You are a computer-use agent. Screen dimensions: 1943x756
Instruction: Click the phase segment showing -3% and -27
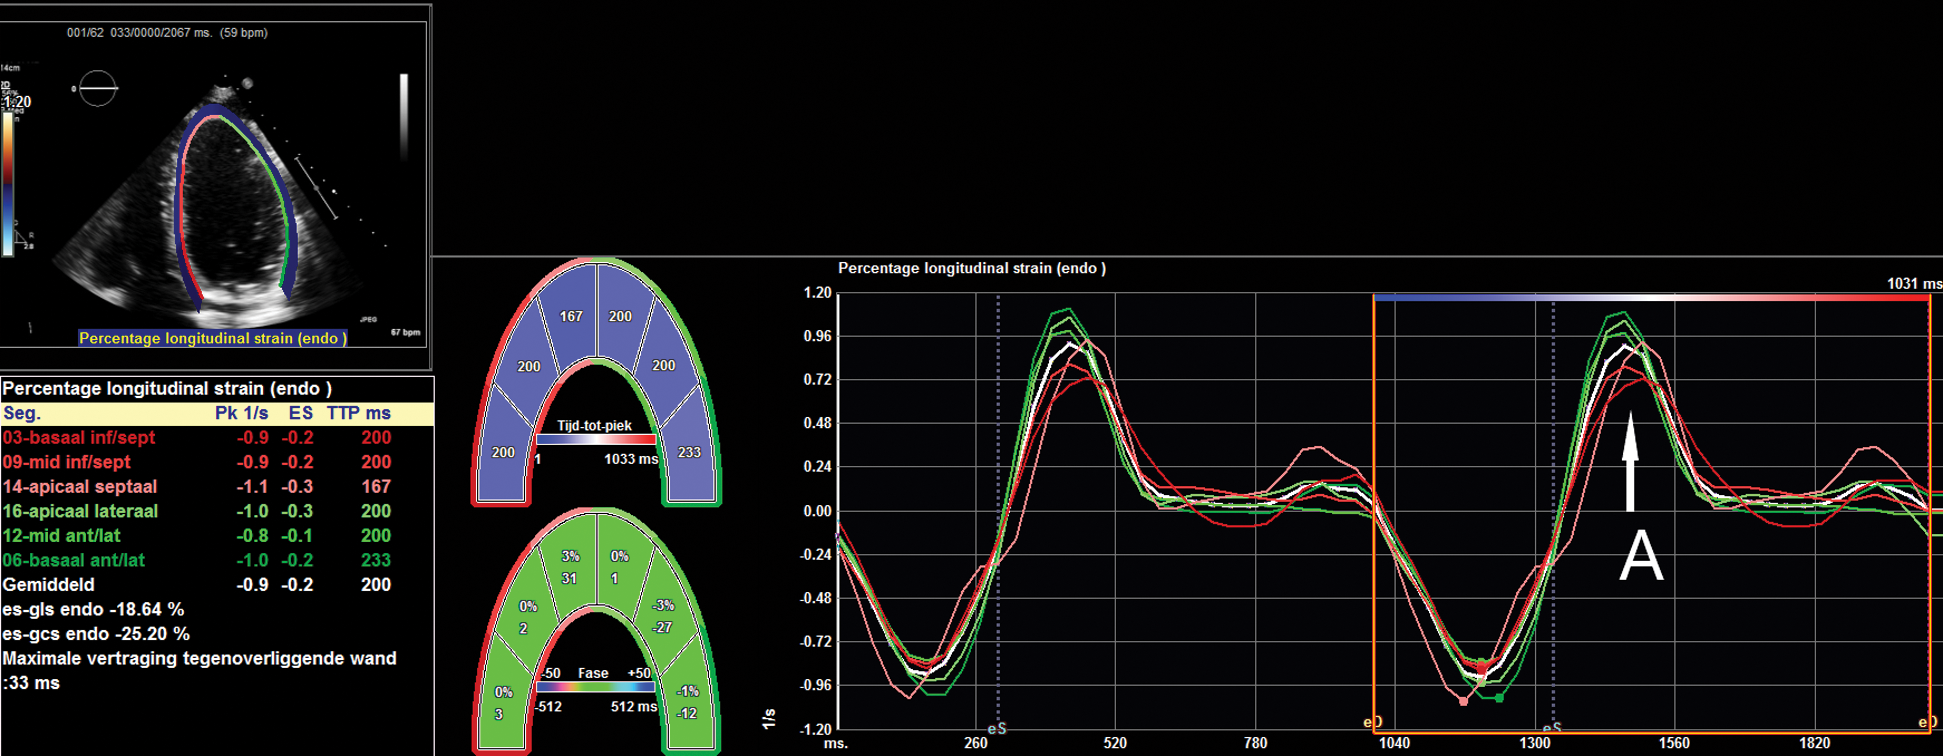coord(662,616)
